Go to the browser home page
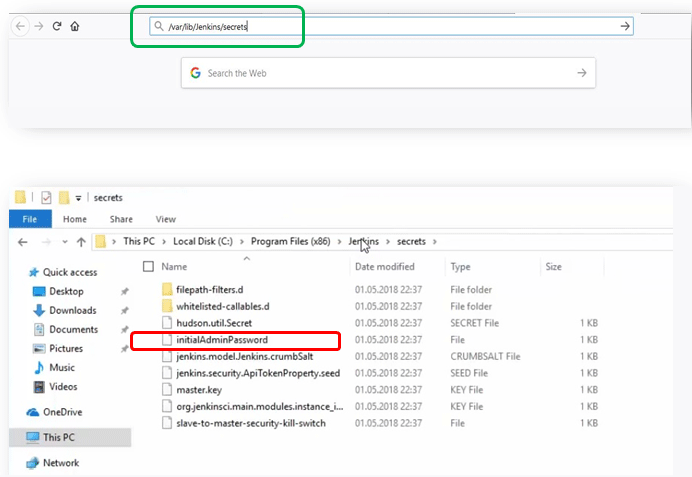 click(75, 26)
